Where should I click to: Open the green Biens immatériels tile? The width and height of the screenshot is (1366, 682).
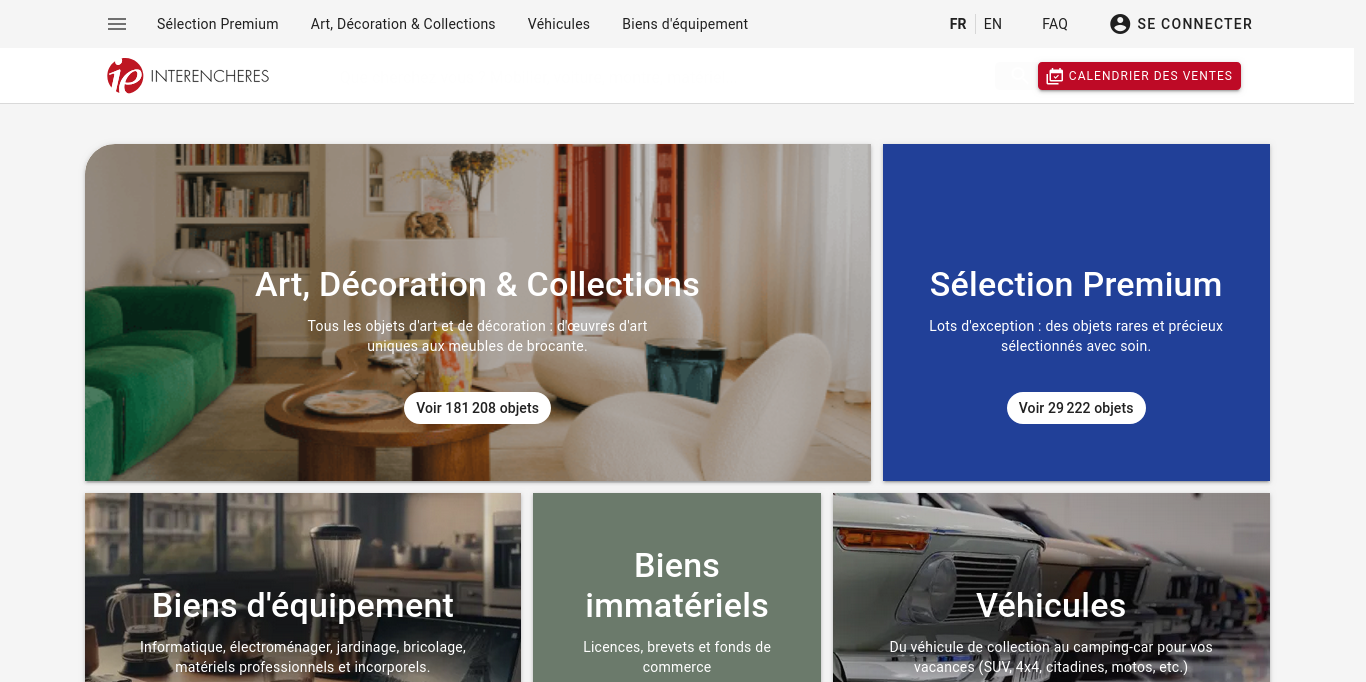(677, 588)
